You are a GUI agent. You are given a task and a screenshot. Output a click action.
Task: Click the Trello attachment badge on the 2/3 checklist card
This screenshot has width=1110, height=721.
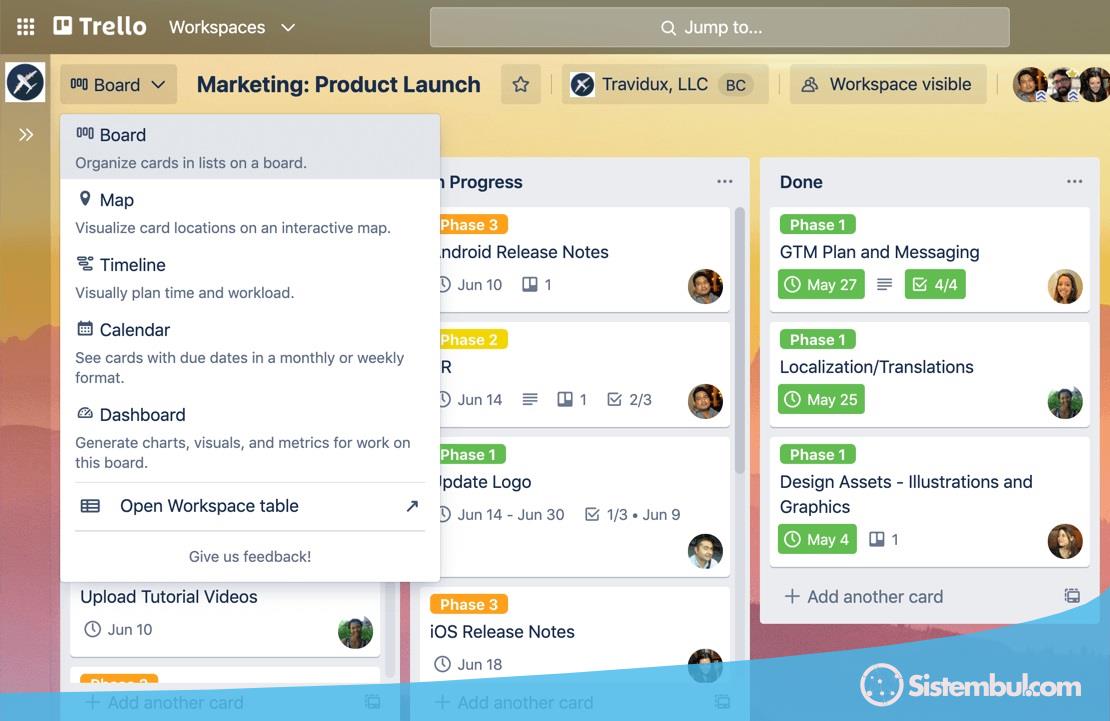(x=572, y=399)
